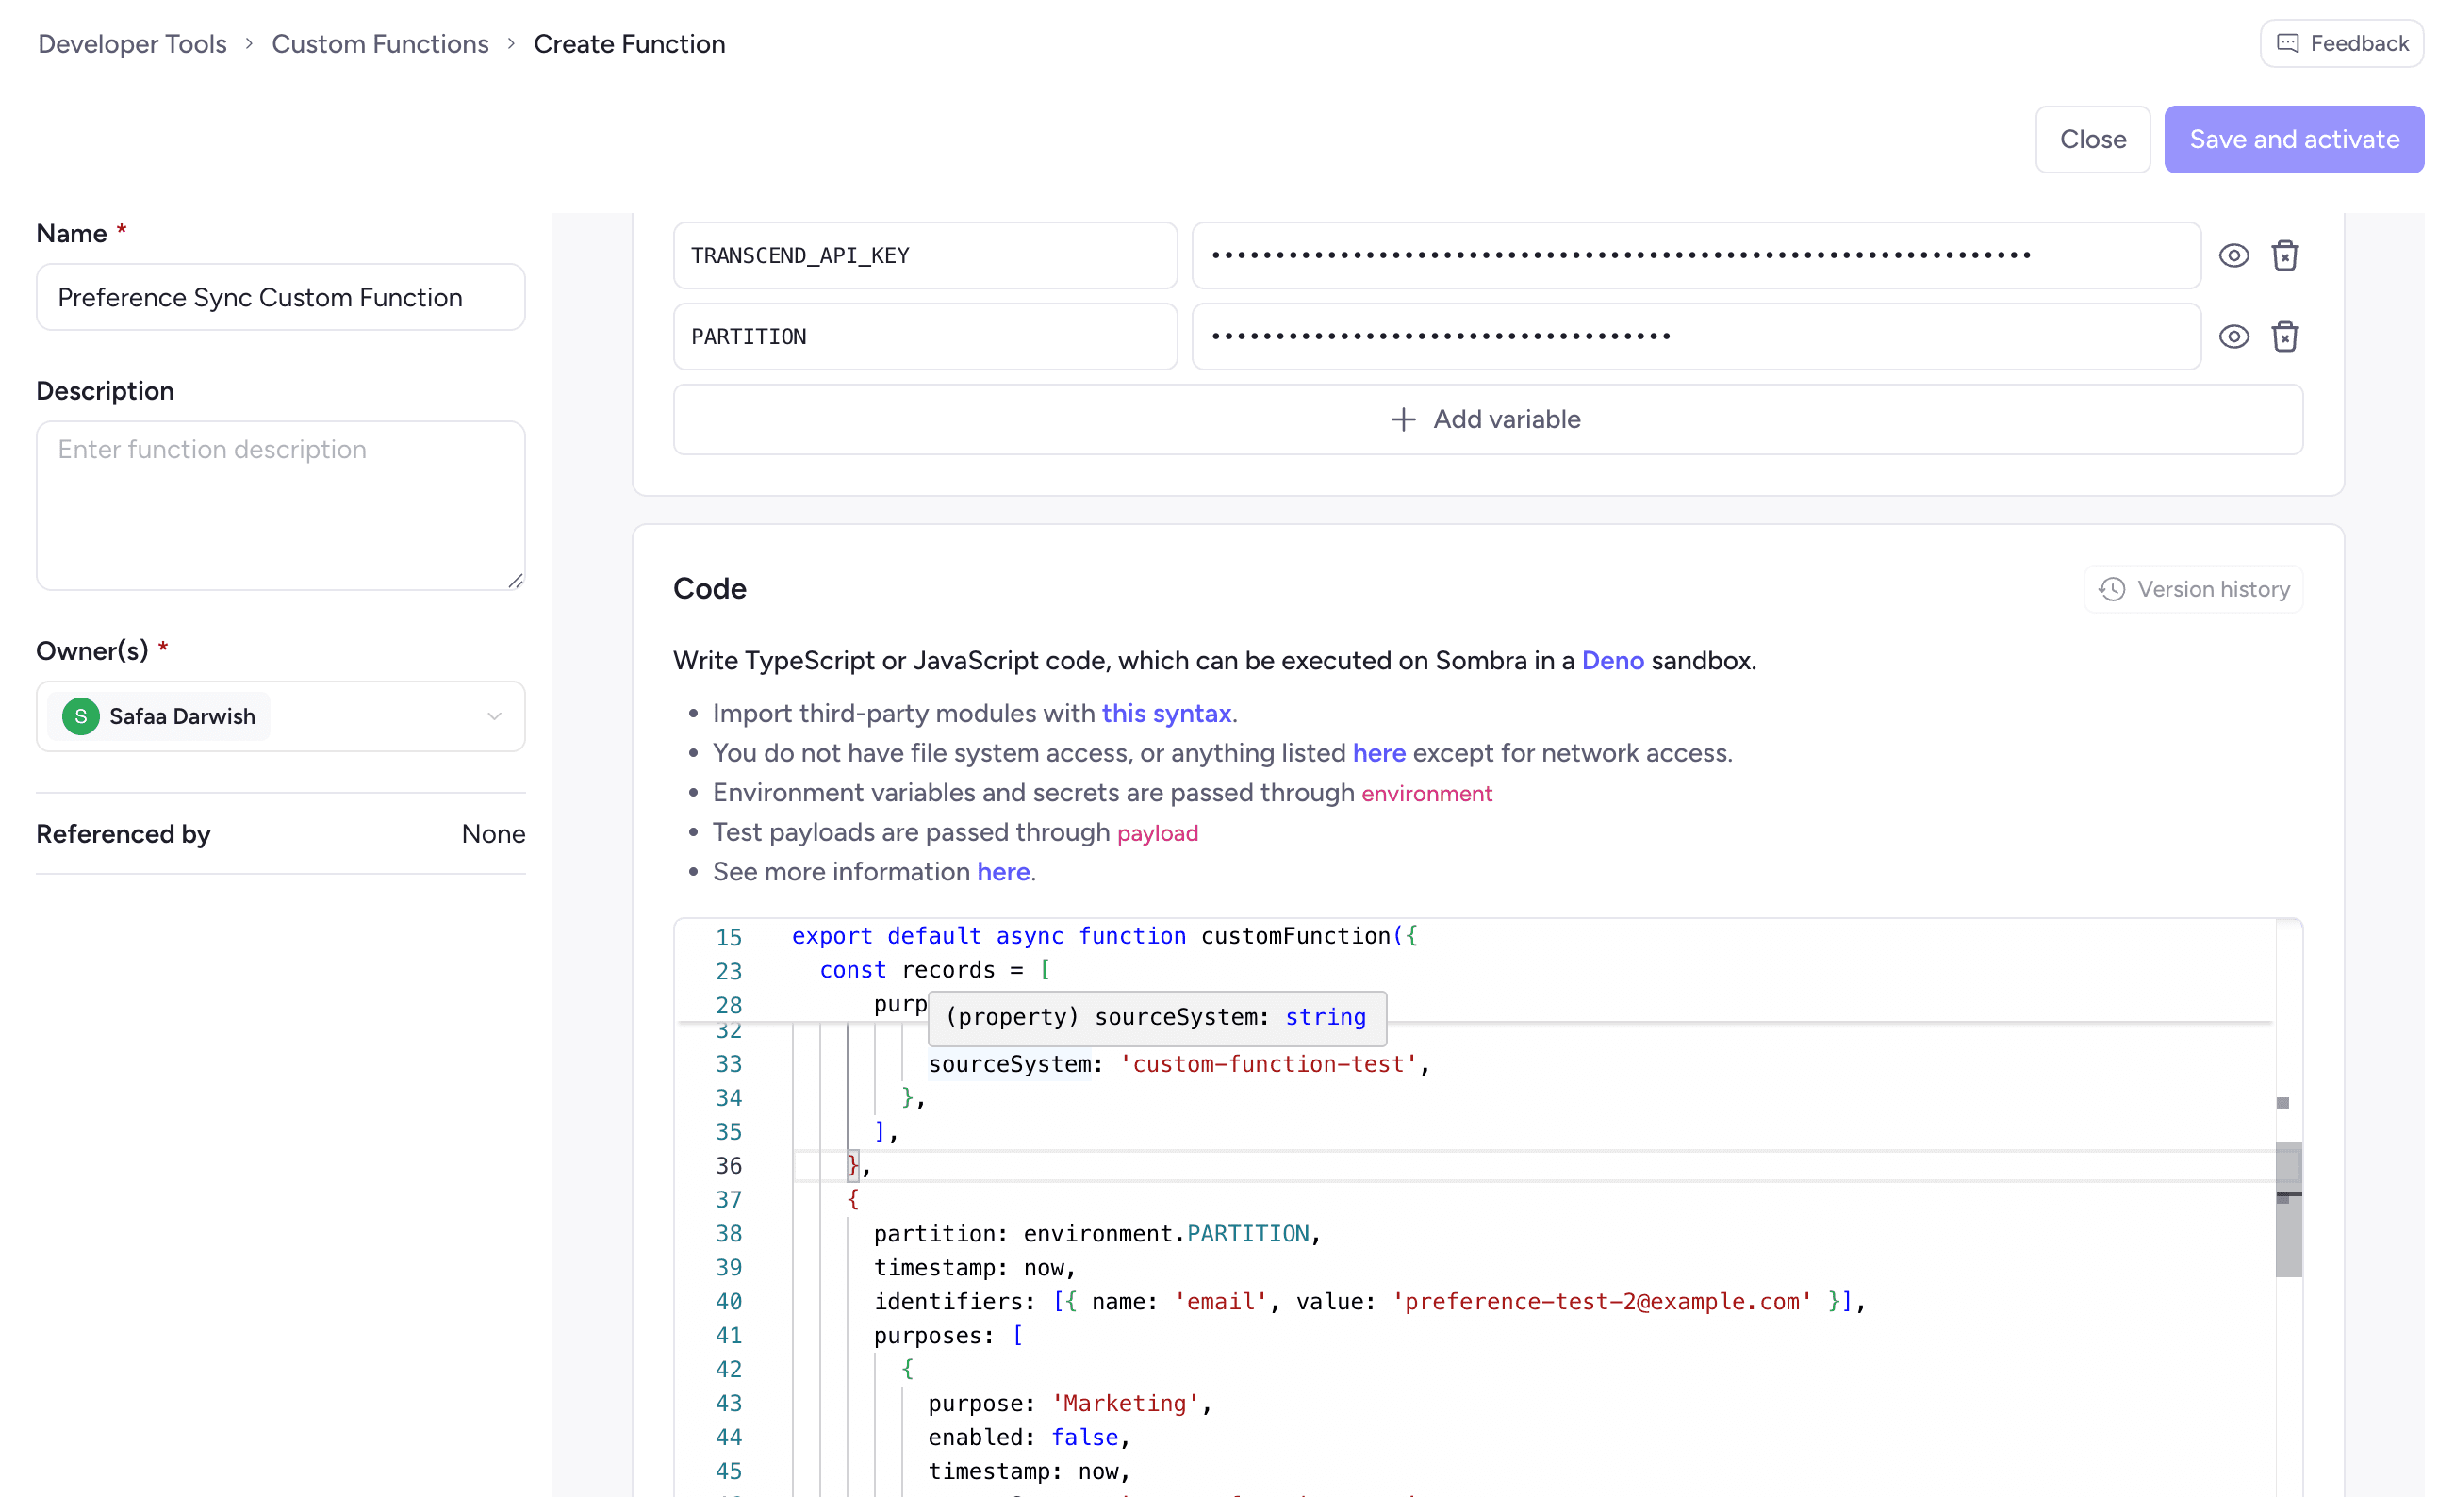The image size is (2455, 1512).
Task: Edit the TRANSCEND_API_KEY variable name field
Action: (x=925, y=255)
